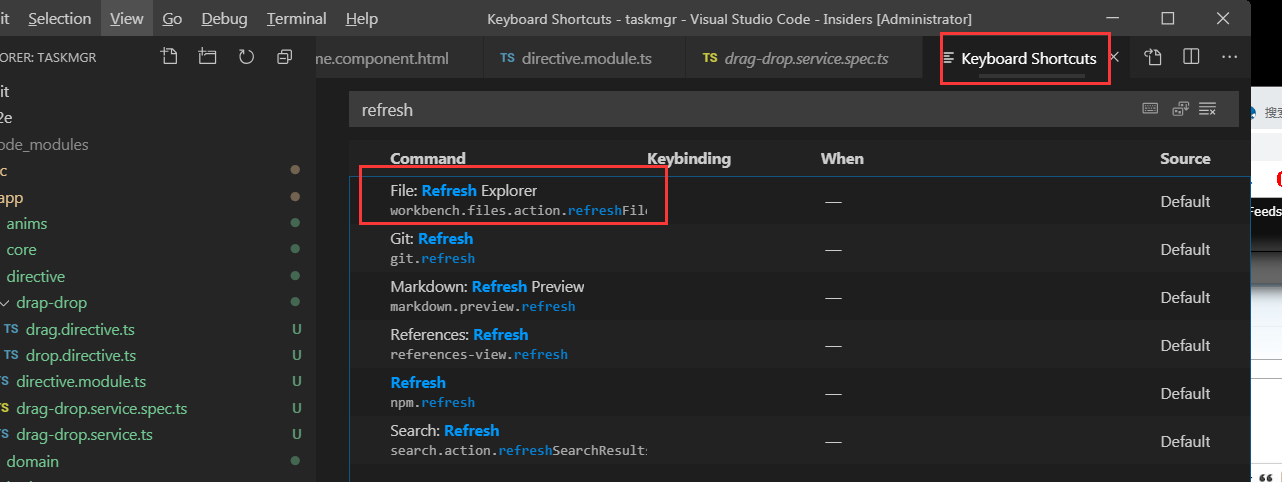The height and width of the screenshot is (482, 1282).
Task: Open the View menu
Action: point(127,19)
